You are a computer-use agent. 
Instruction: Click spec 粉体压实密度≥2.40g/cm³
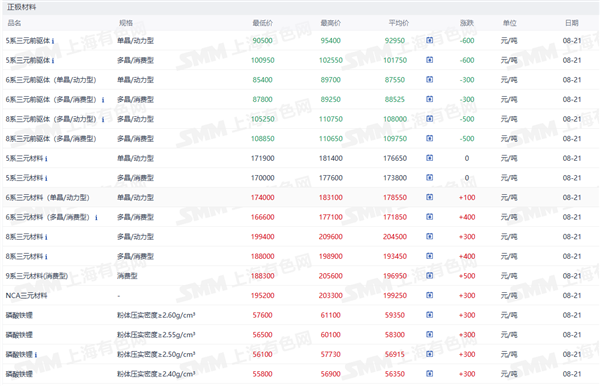156,374
